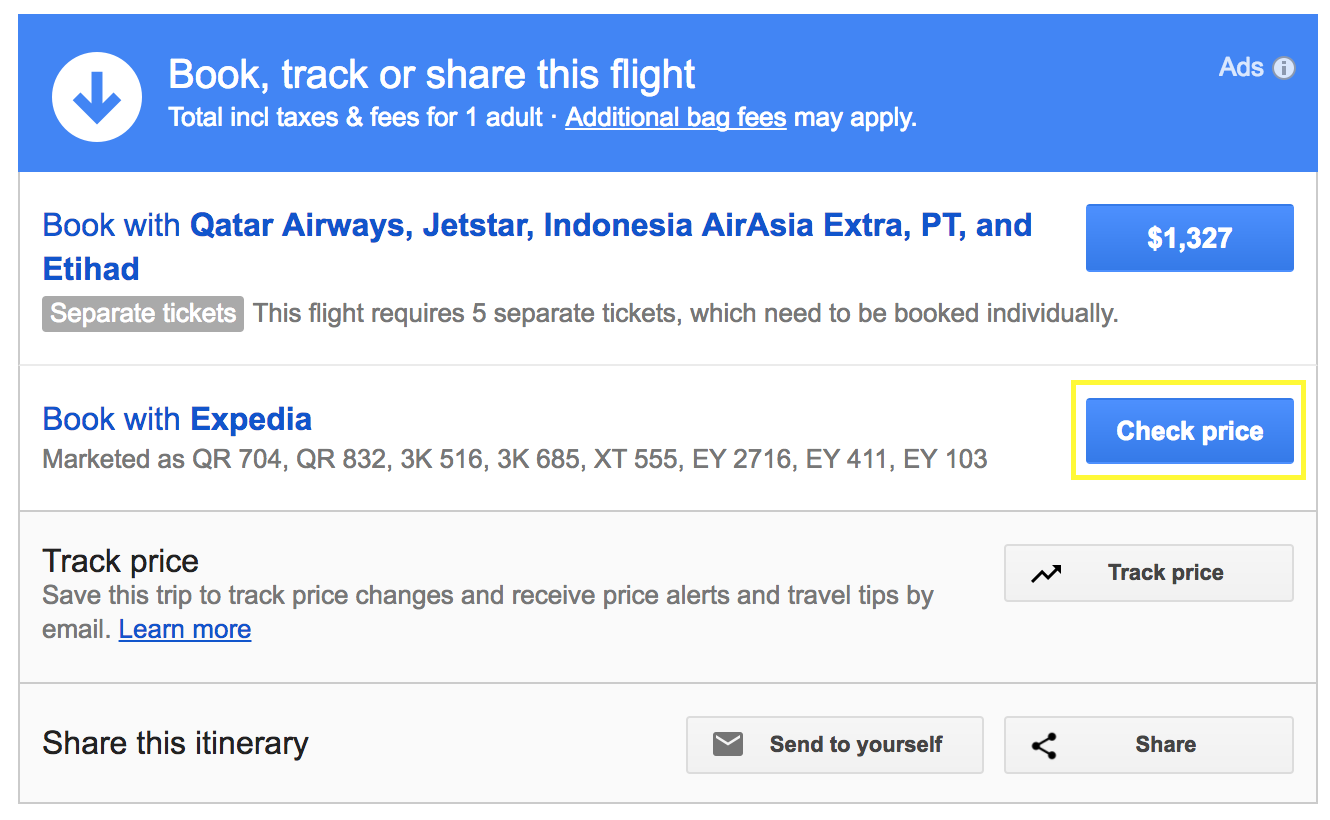Click the Ads label text
1330x820 pixels.
click(1242, 68)
